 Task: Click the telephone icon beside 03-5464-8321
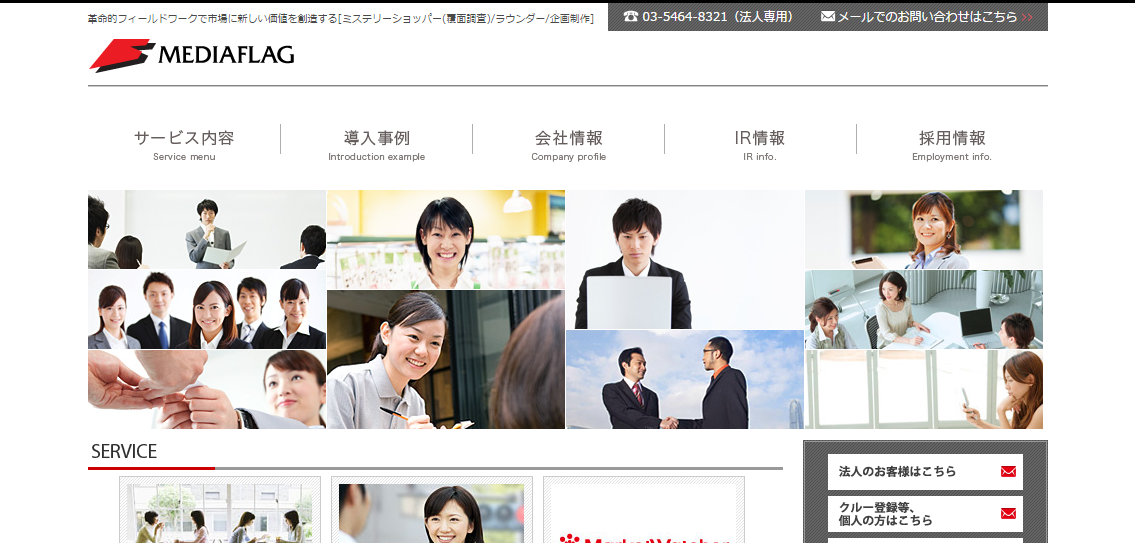tap(630, 16)
